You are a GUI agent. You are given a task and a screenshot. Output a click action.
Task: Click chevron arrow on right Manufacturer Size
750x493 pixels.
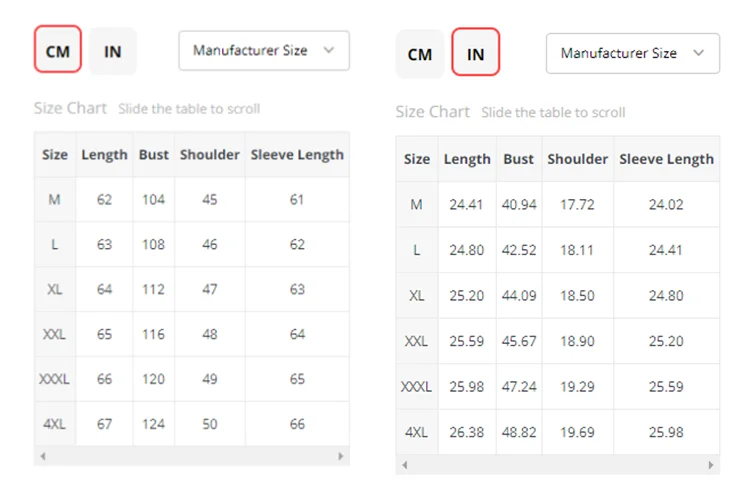(x=699, y=53)
